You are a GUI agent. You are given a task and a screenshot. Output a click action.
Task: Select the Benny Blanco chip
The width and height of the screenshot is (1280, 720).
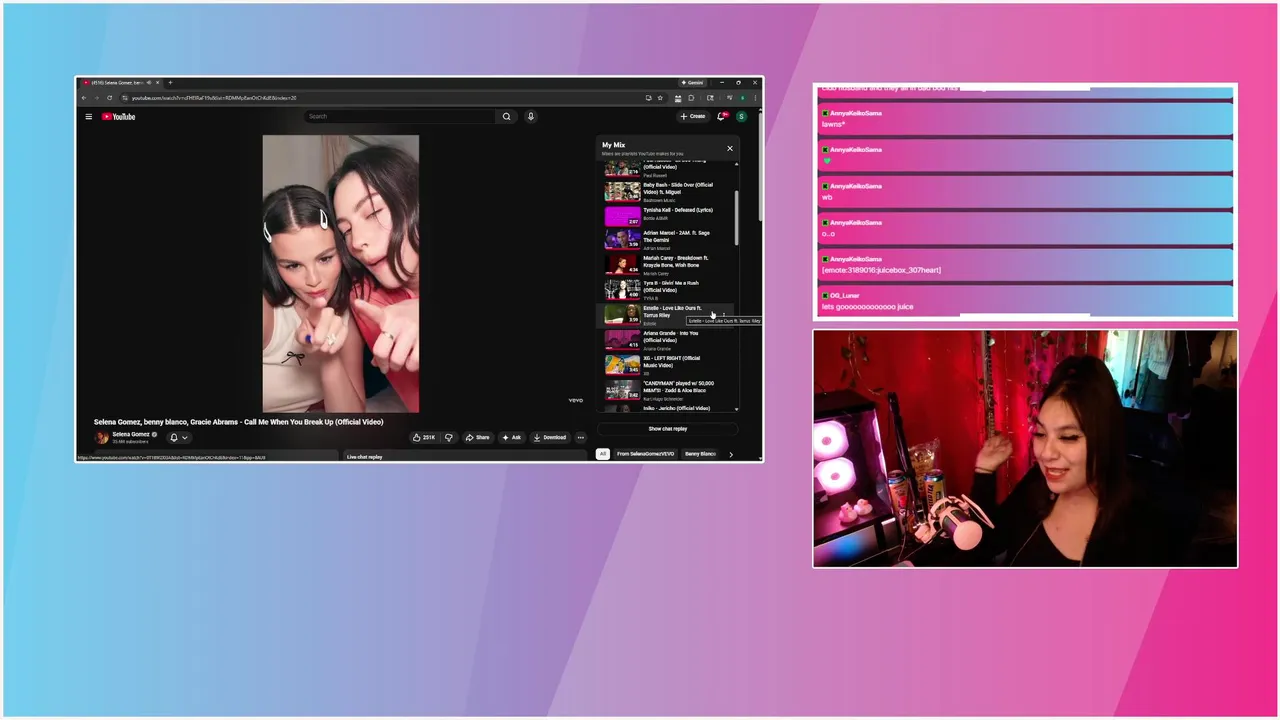(x=700, y=454)
